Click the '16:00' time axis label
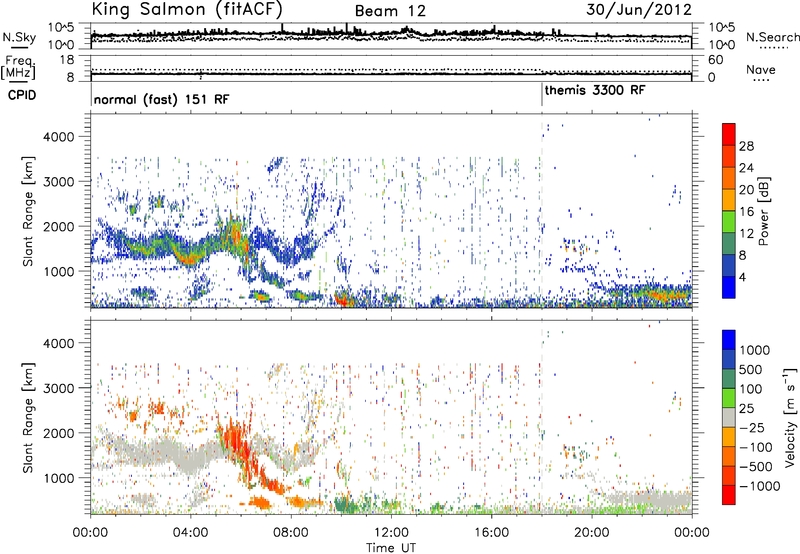Image resolution: width=800 pixels, height=554 pixels. click(491, 533)
